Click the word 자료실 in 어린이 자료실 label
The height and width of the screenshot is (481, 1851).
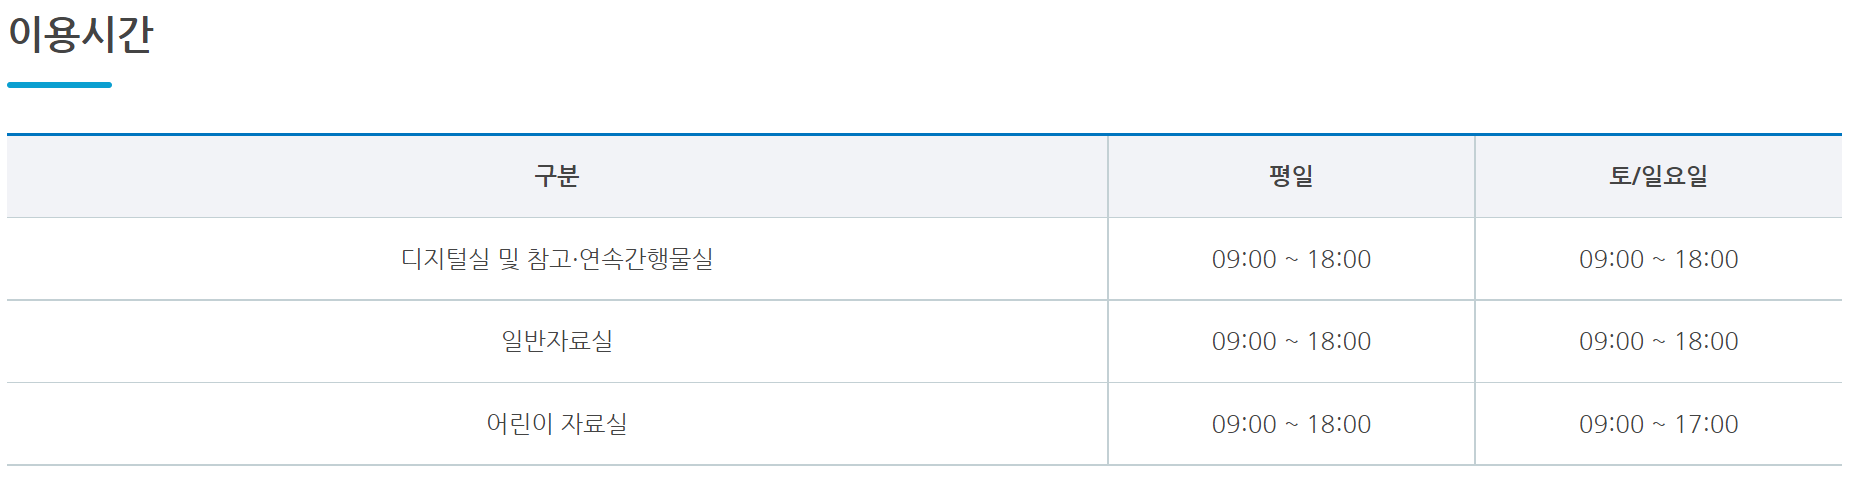click(594, 424)
